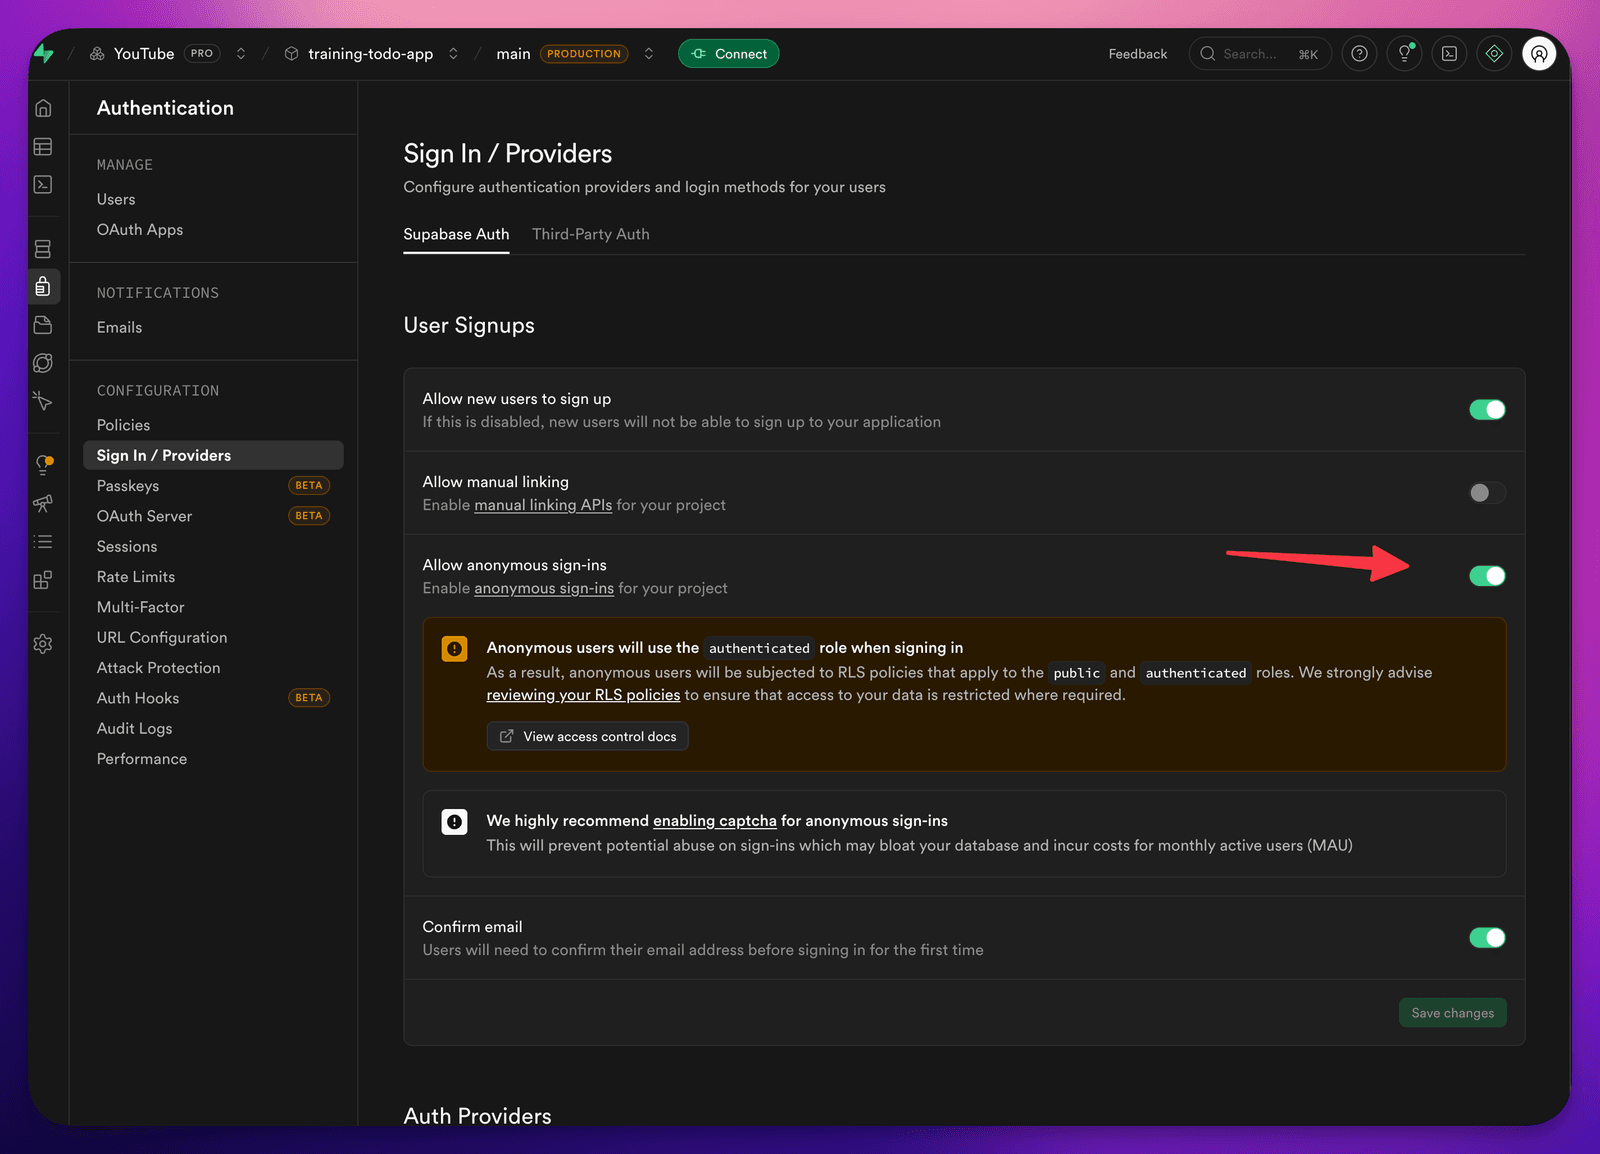Disable Allow new users to sign up
The image size is (1600, 1154).
point(1487,410)
